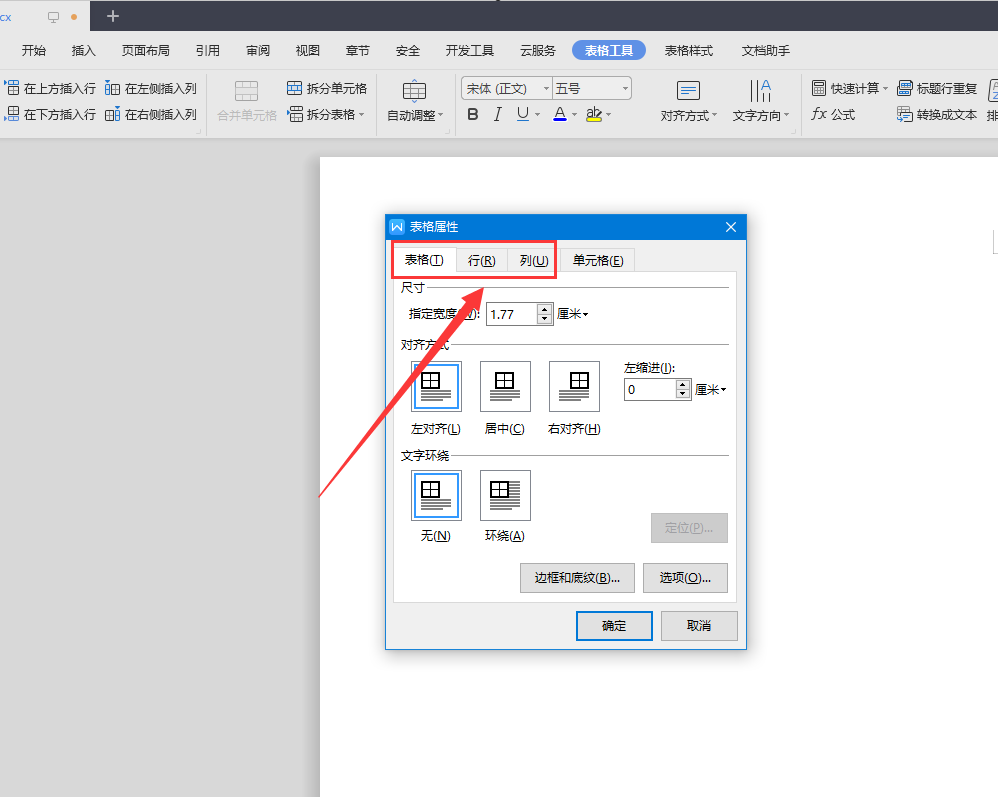Open left indent unit 厘米 dropdown
The height and width of the screenshot is (797, 998).
point(711,389)
